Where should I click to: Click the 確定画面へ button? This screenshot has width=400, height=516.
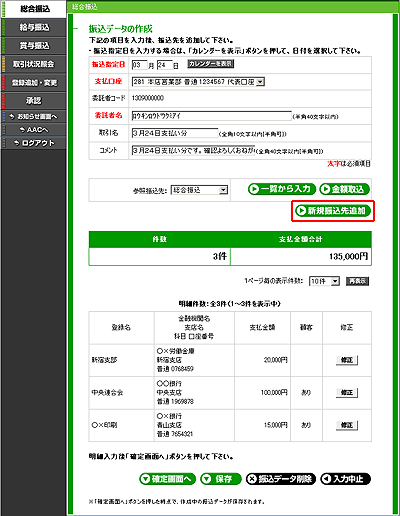coord(167,479)
